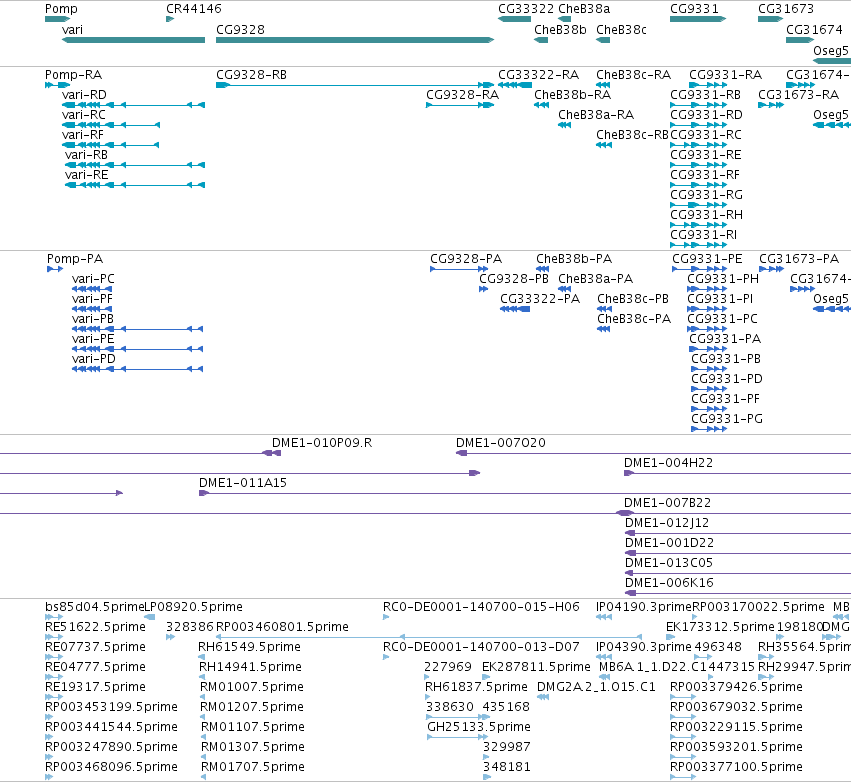851x782 pixels.
Task: Select the bs85d04.5prime EST
Action: (54, 617)
